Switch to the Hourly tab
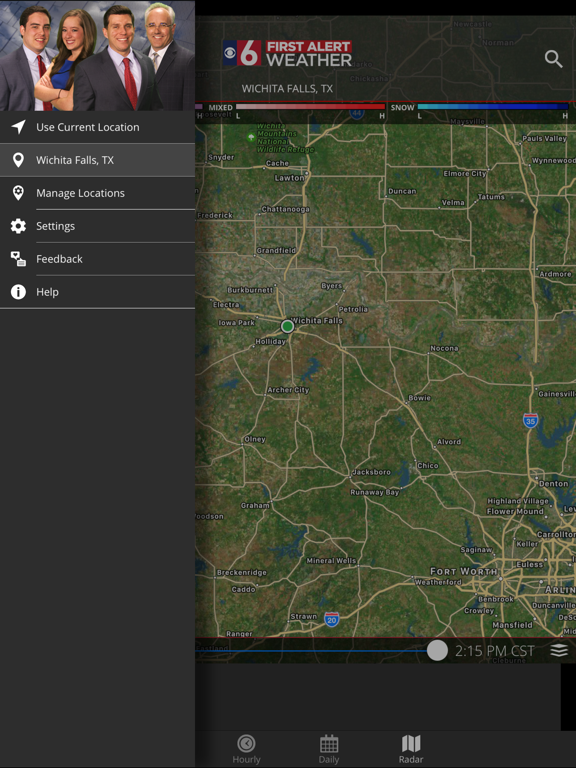The image size is (576, 768). (x=246, y=749)
